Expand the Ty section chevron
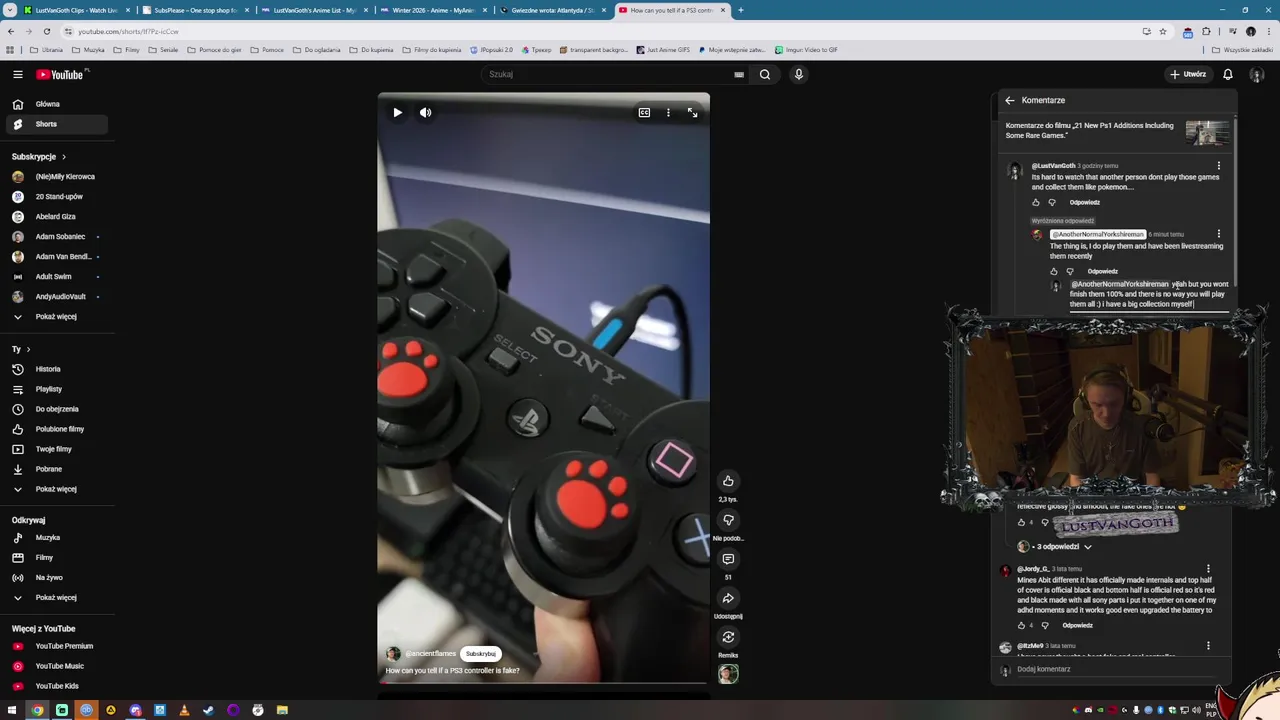The height and width of the screenshot is (720, 1280). click(x=28, y=349)
